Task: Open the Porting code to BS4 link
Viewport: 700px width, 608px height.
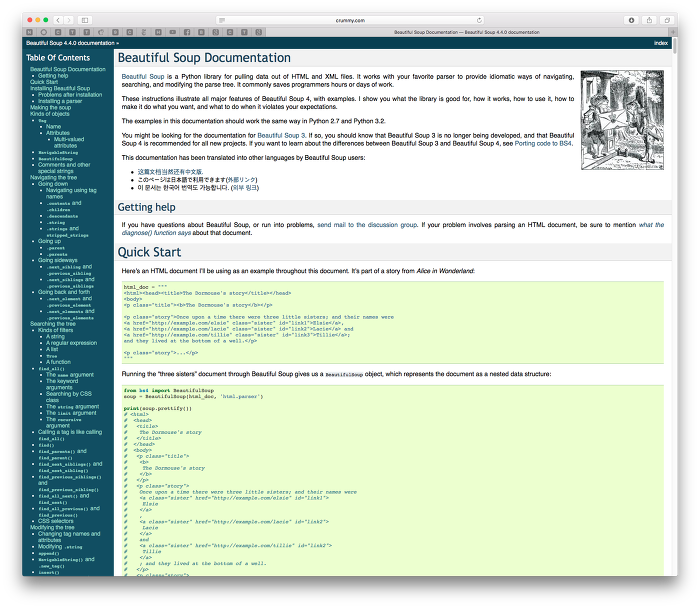Action: point(543,143)
